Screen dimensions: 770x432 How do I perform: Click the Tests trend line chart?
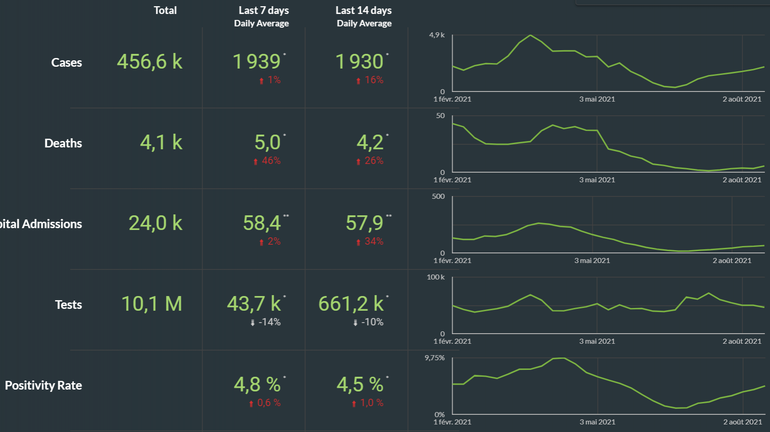coord(608,304)
